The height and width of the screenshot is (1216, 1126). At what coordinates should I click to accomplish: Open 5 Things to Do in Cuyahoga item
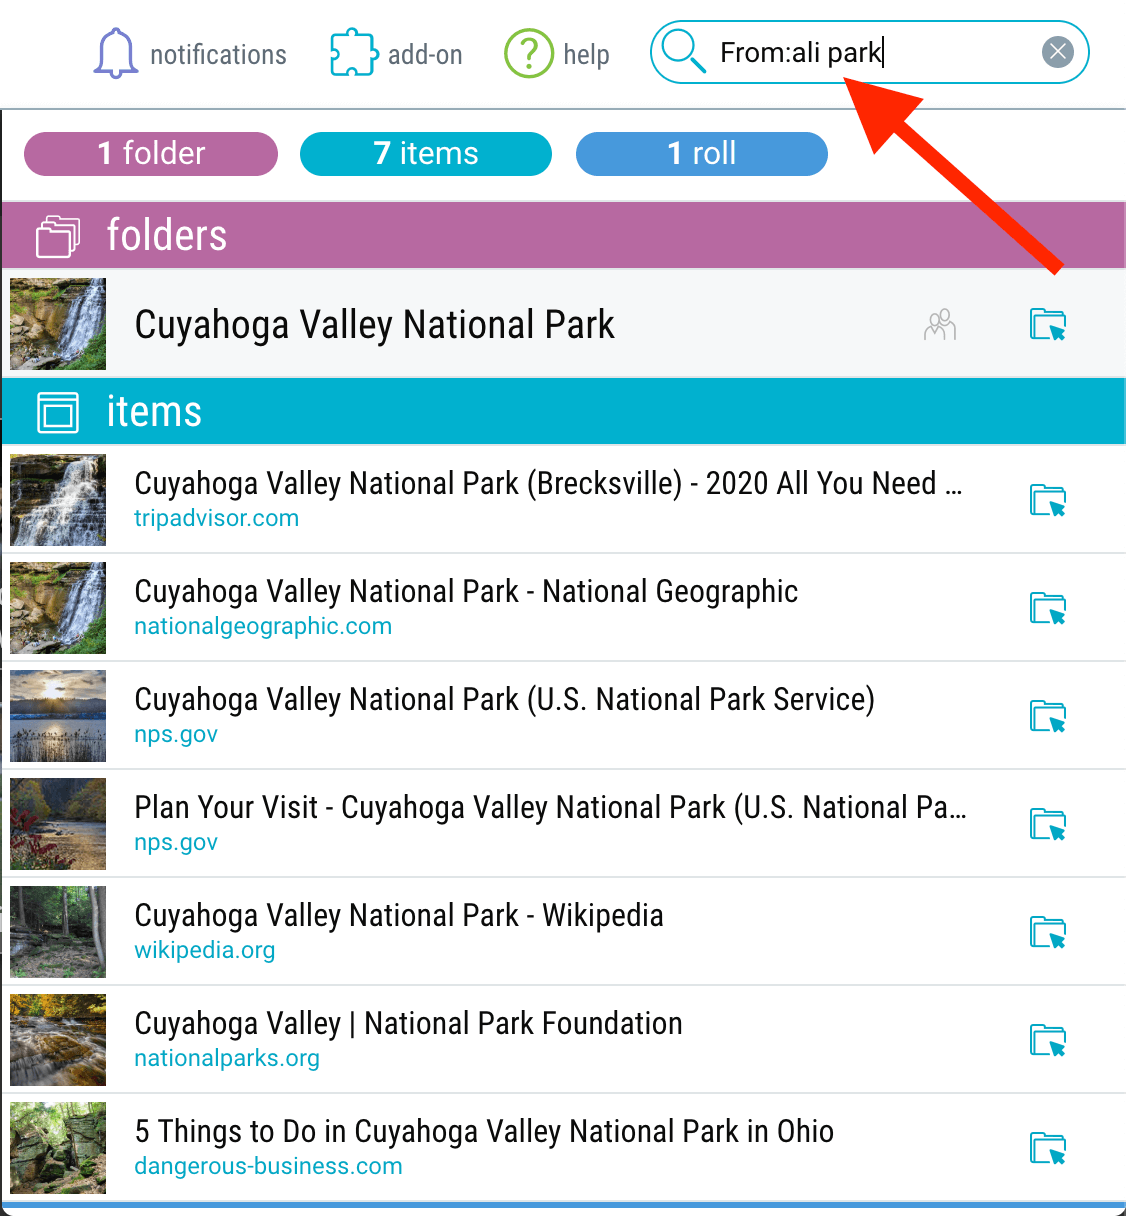484,1132
